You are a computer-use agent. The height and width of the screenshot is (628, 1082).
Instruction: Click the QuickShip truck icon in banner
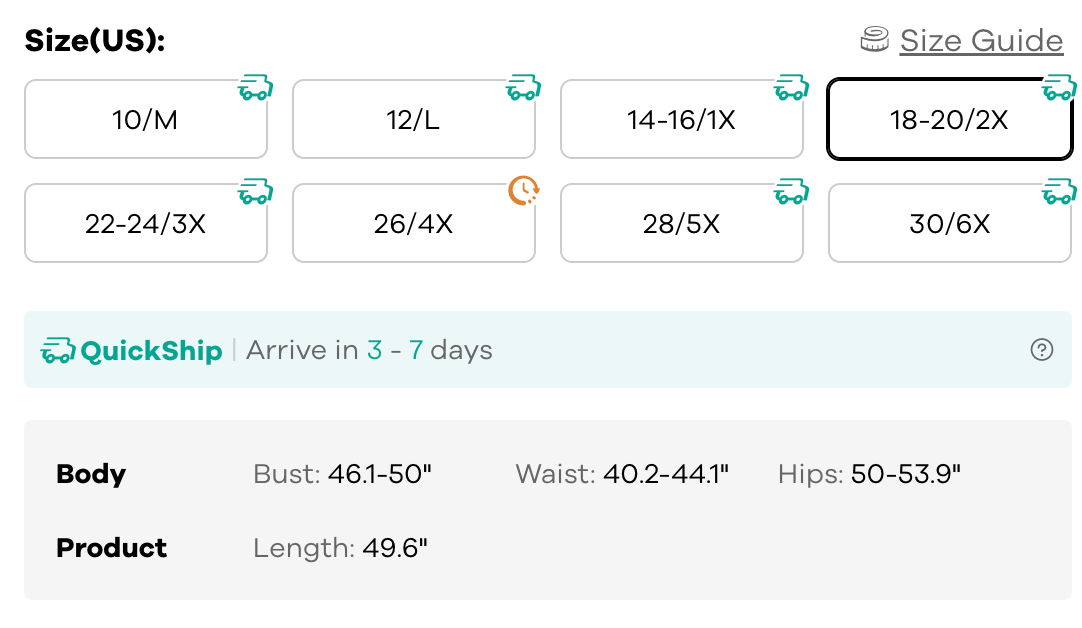(x=58, y=351)
